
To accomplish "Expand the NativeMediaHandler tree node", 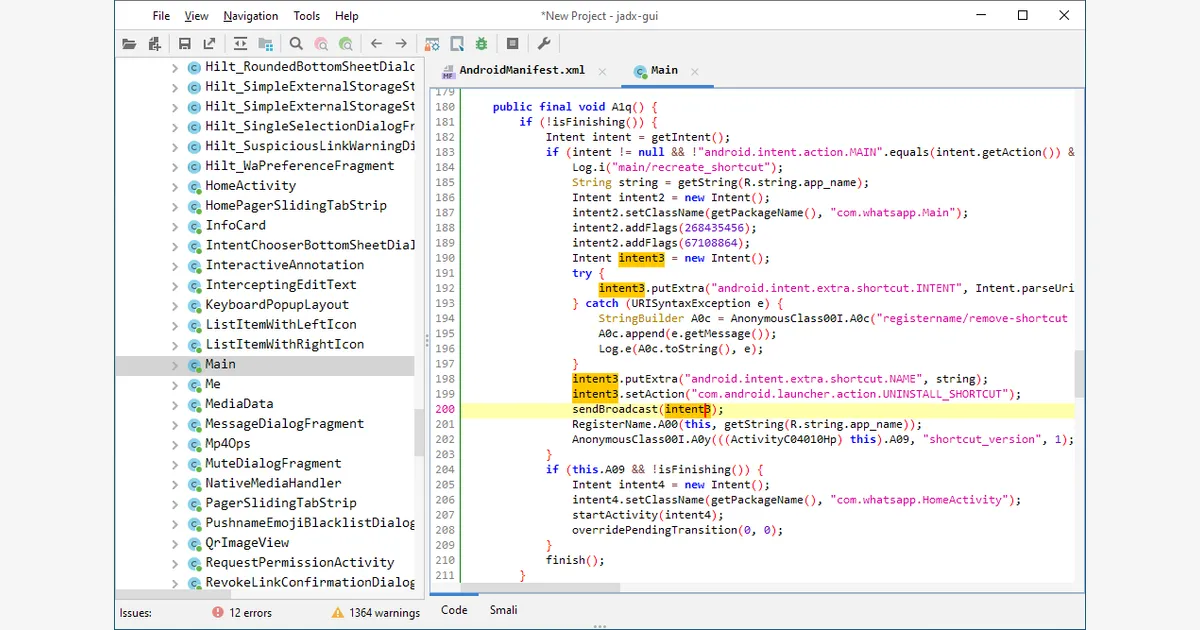I will [175, 484].
